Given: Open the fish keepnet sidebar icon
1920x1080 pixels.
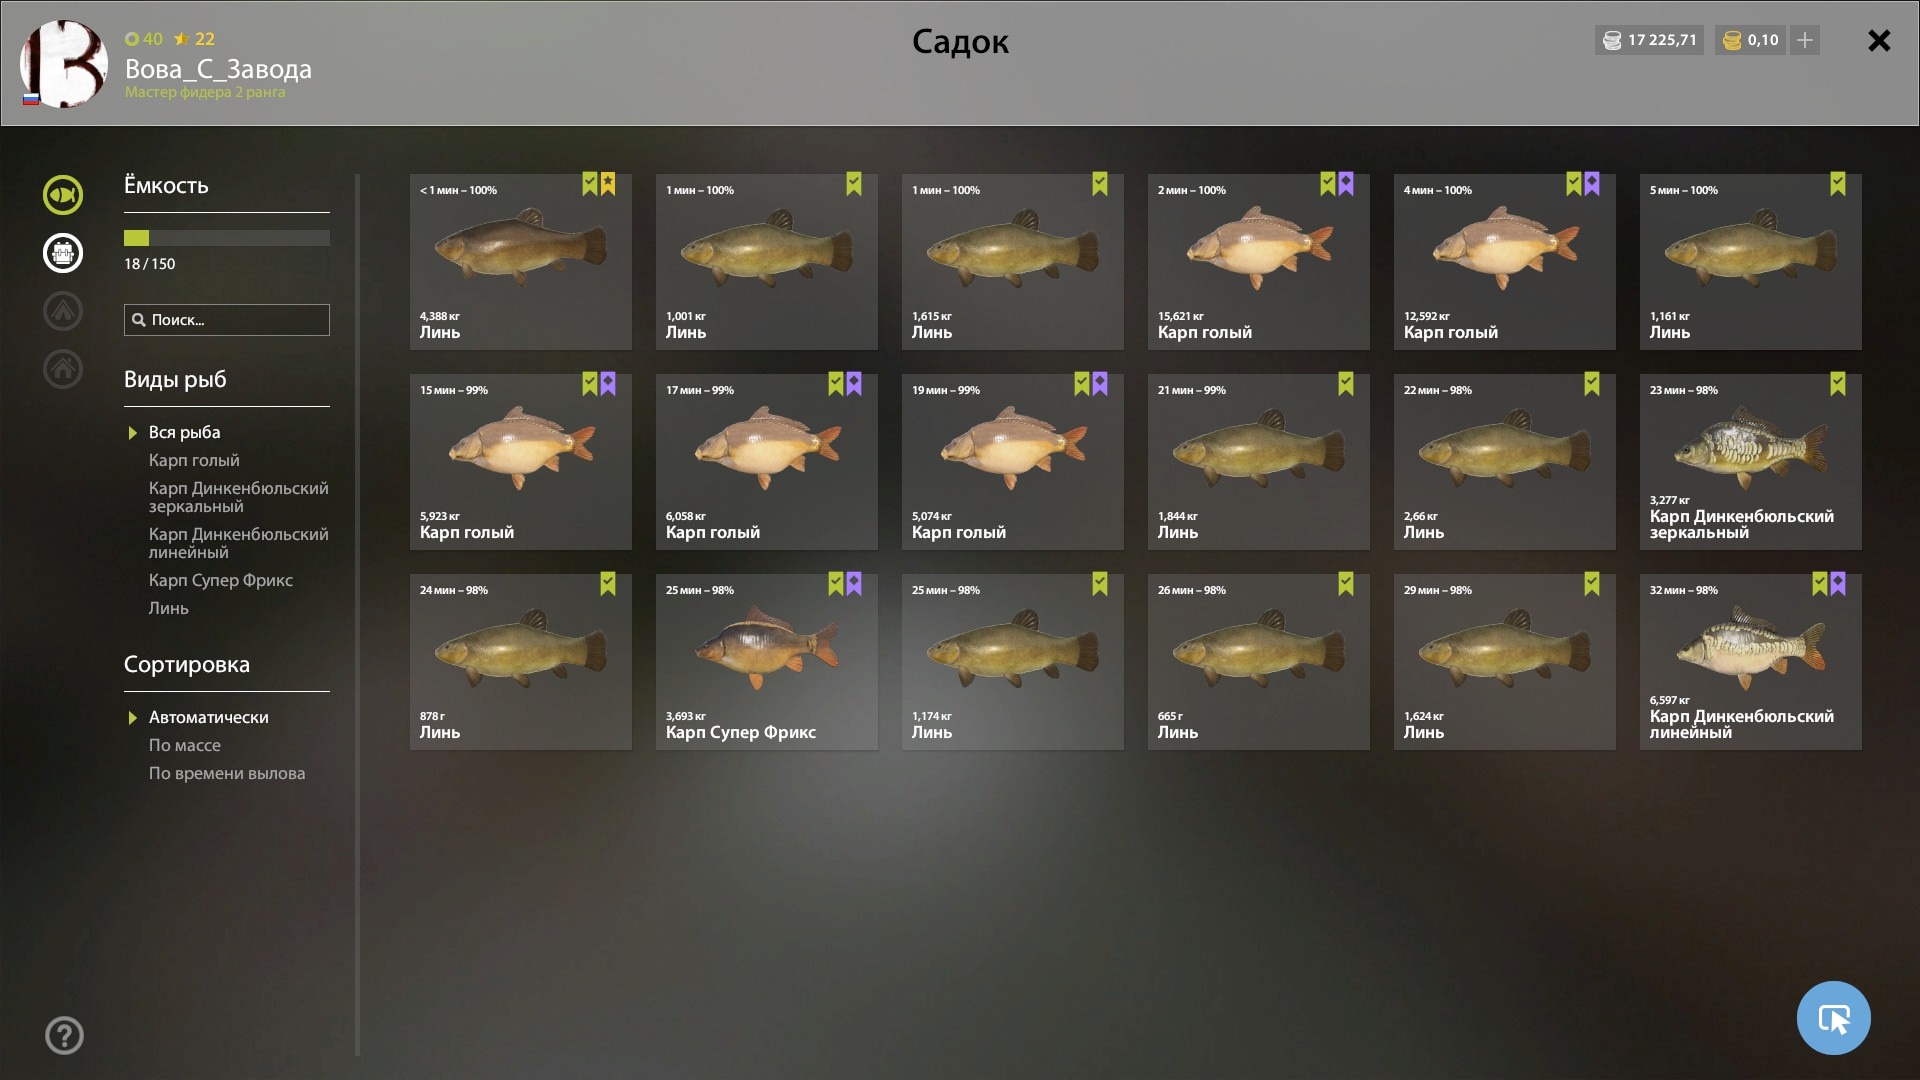Looking at the screenshot, I should [x=62, y=195].
